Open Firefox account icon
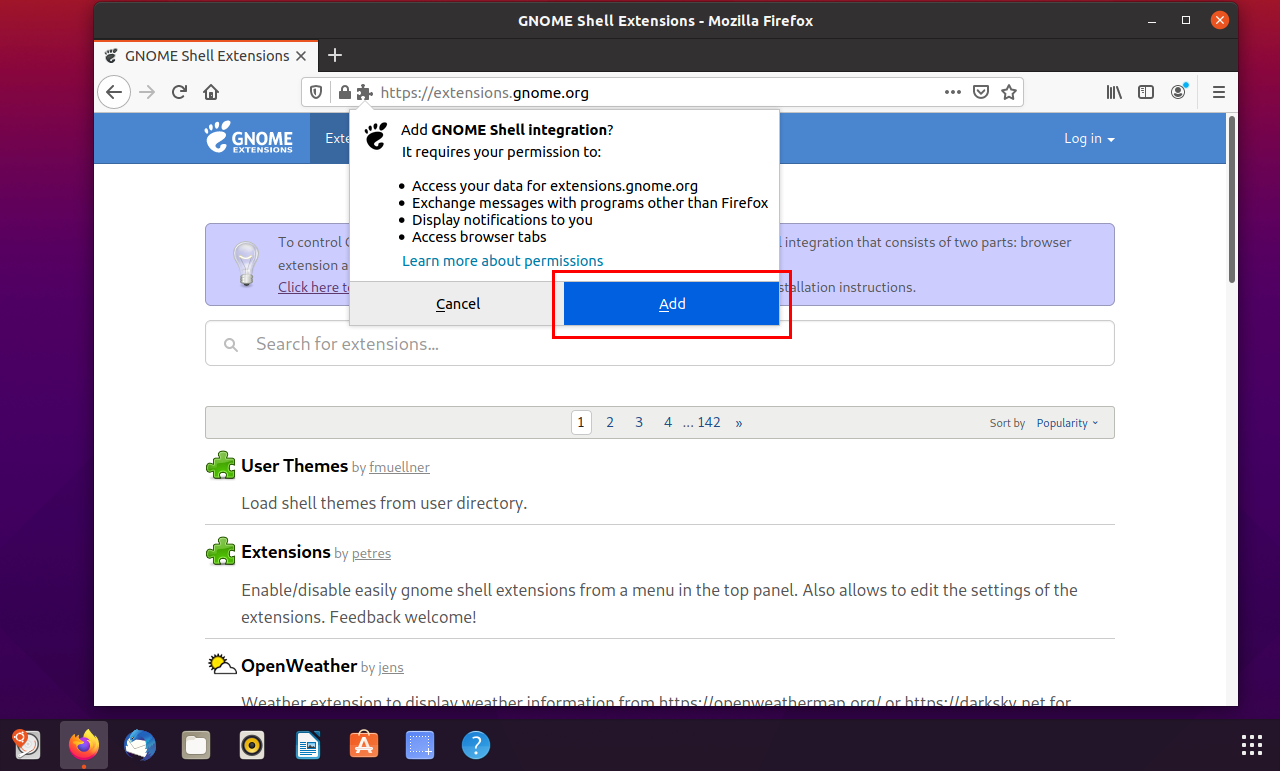 point(1179,92)
